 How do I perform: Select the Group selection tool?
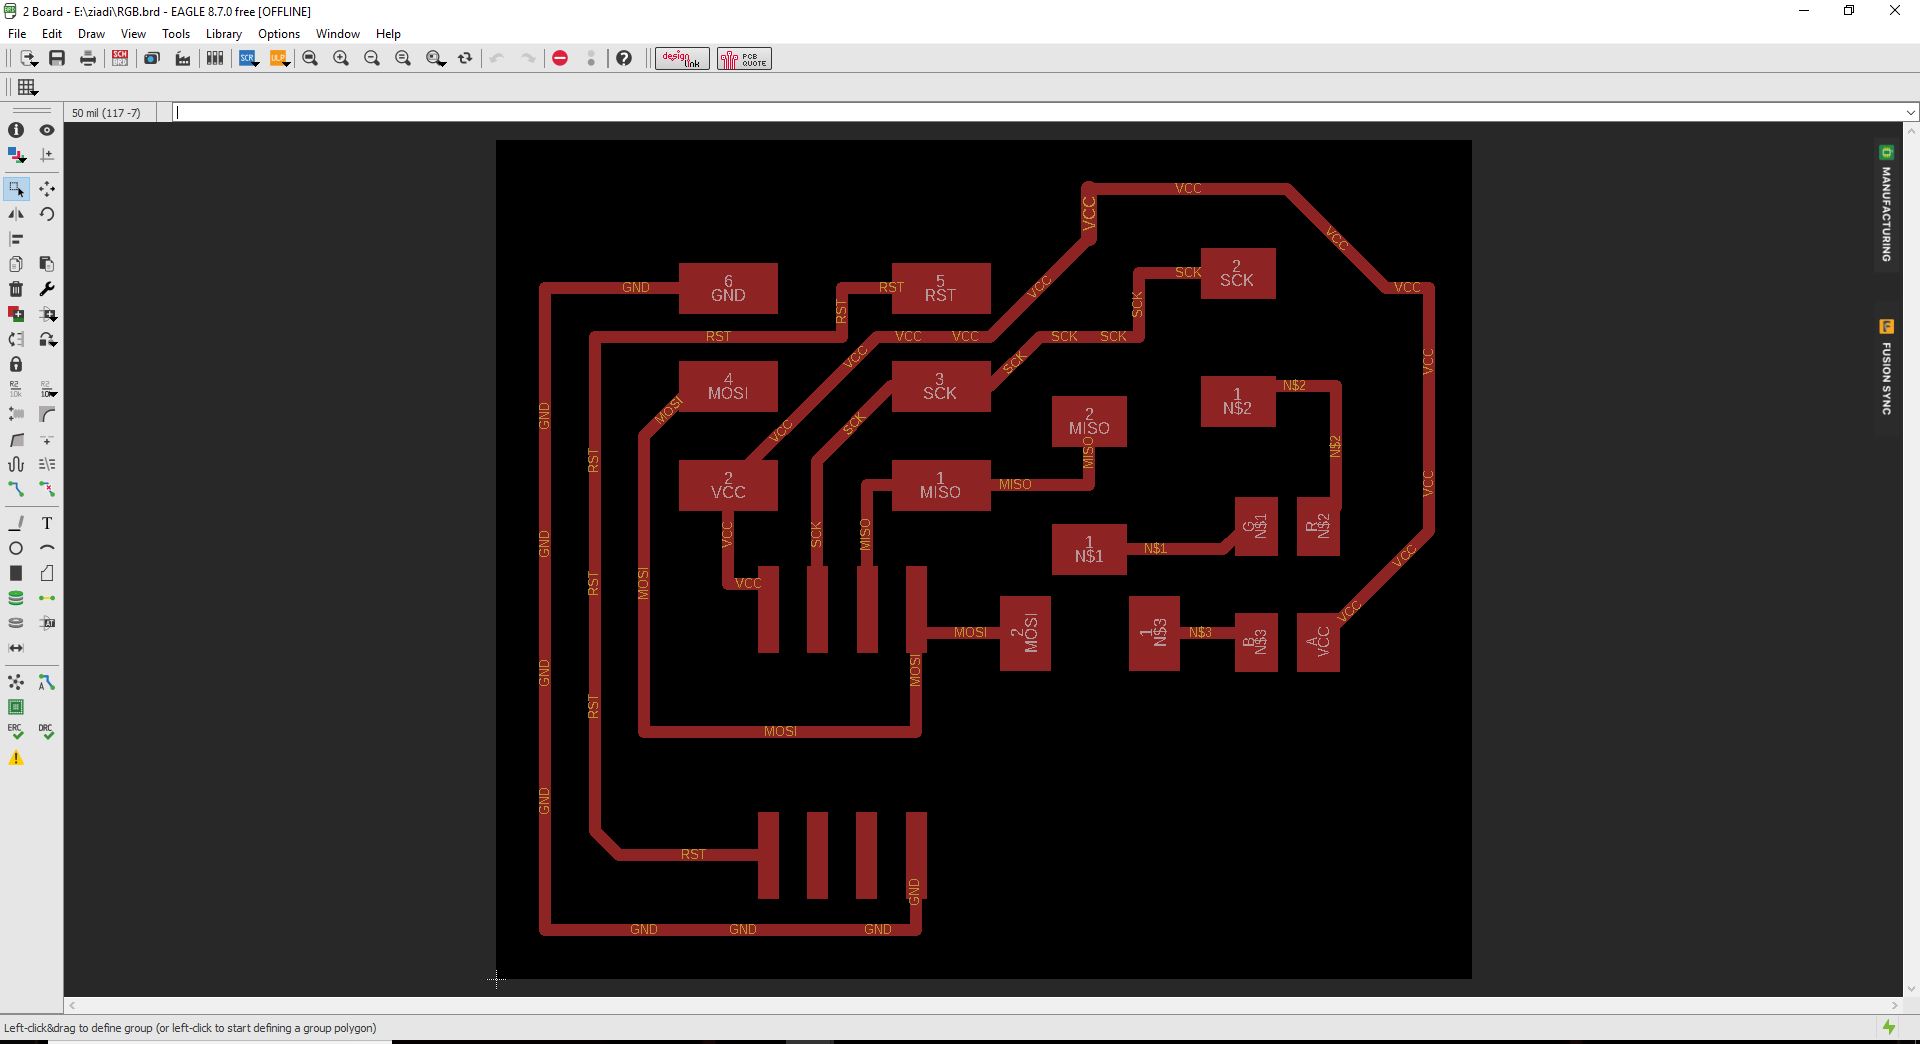pos(16,189)
